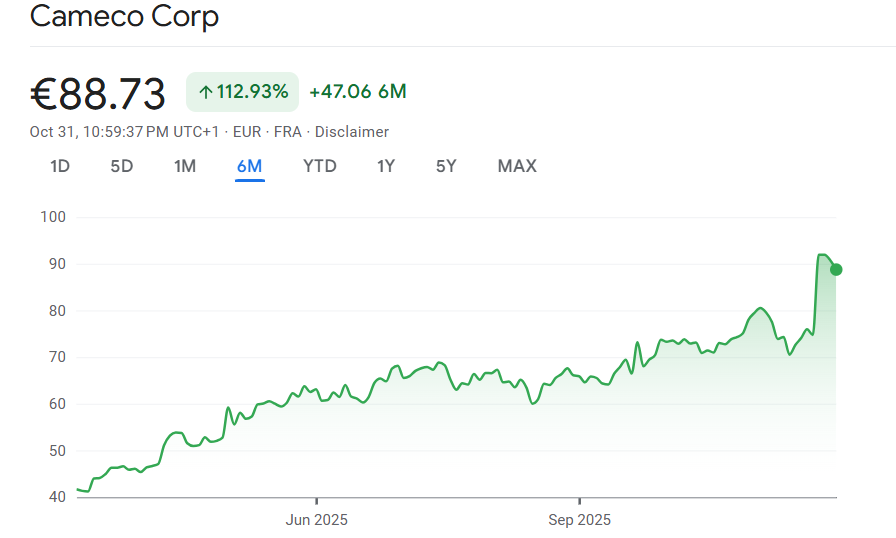Viewport: 896px width, 538px height.
Task: Click the 112.93% change badge
Action: point(242,92)
